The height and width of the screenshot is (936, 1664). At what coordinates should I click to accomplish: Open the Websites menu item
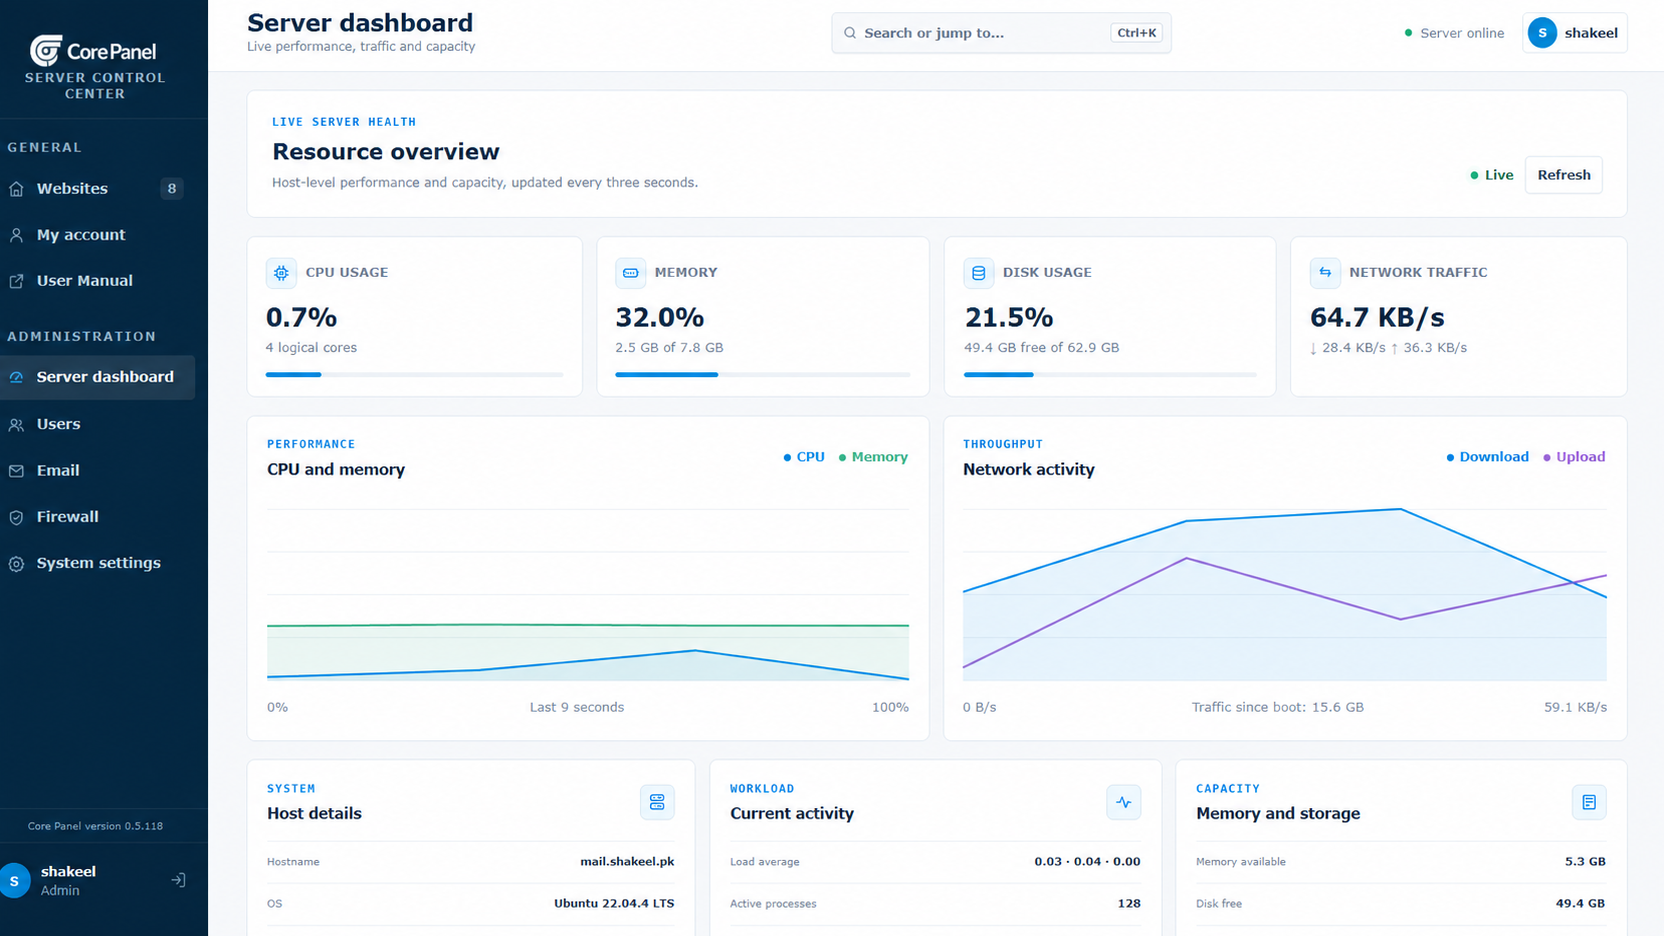pyautogui.click(x=97, y=189)
